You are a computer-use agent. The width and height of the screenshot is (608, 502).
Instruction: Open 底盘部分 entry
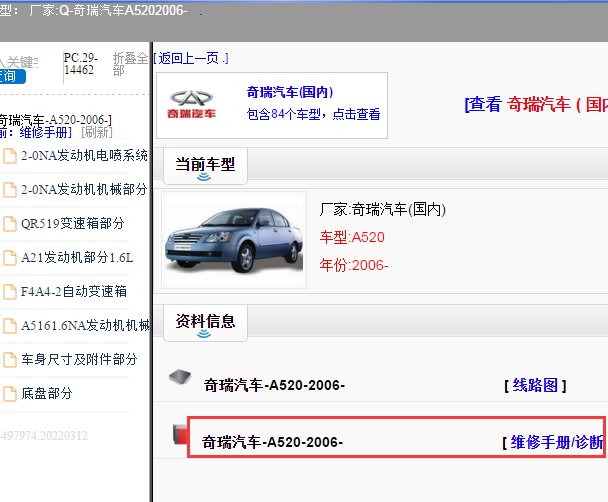coord(47,393)
